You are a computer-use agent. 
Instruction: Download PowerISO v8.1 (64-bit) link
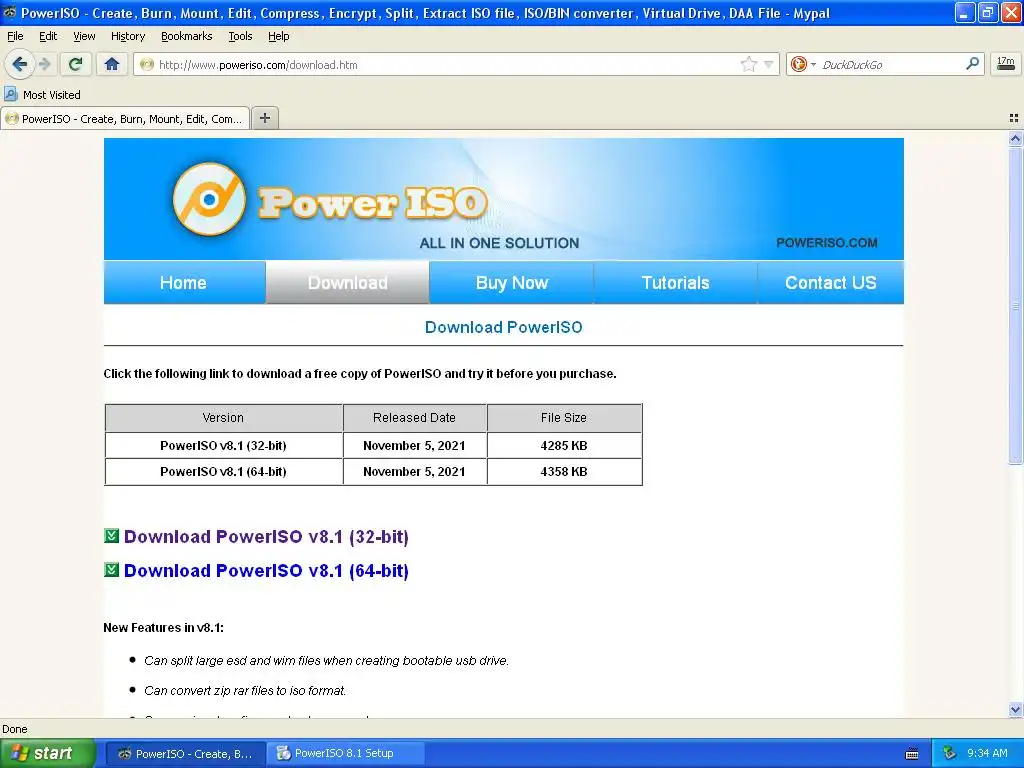[266, 571]
